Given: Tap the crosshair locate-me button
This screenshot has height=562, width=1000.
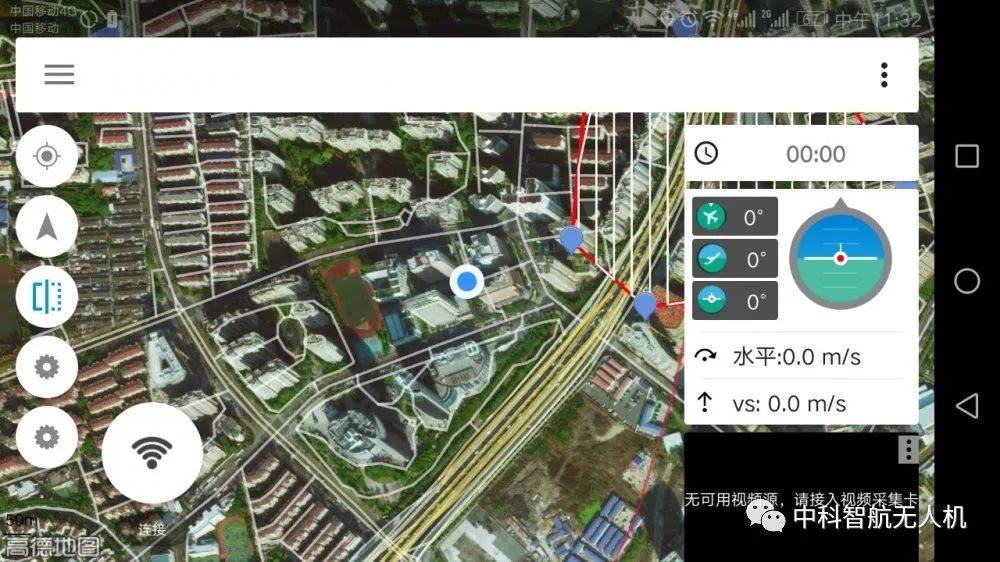Looking at the screenshot, I should click(x=46, y=157).
